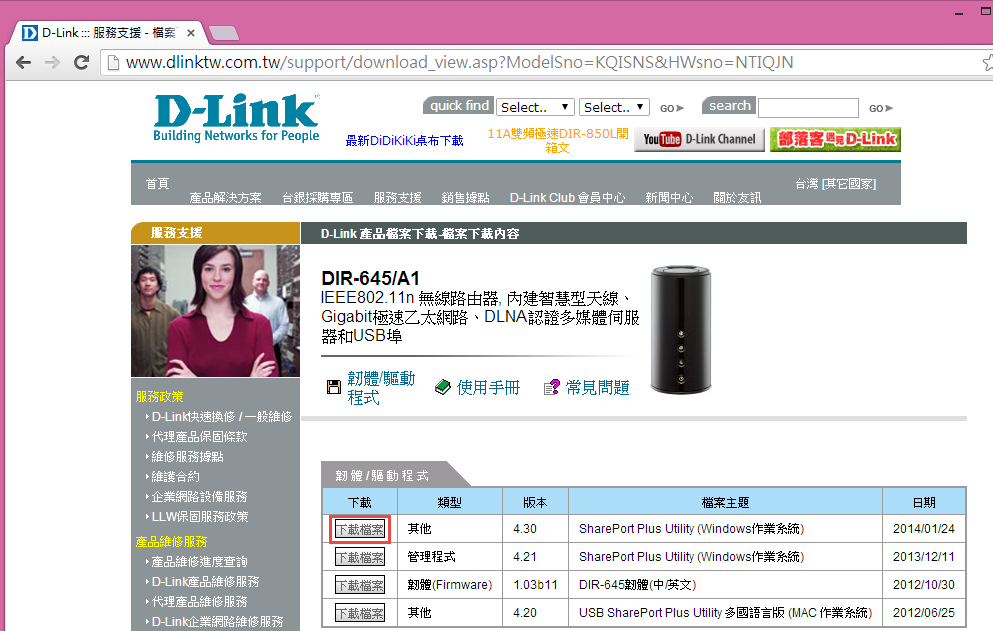Click the floppy disk firmware icon
993x631 pixels.
[x=334, y=387]
